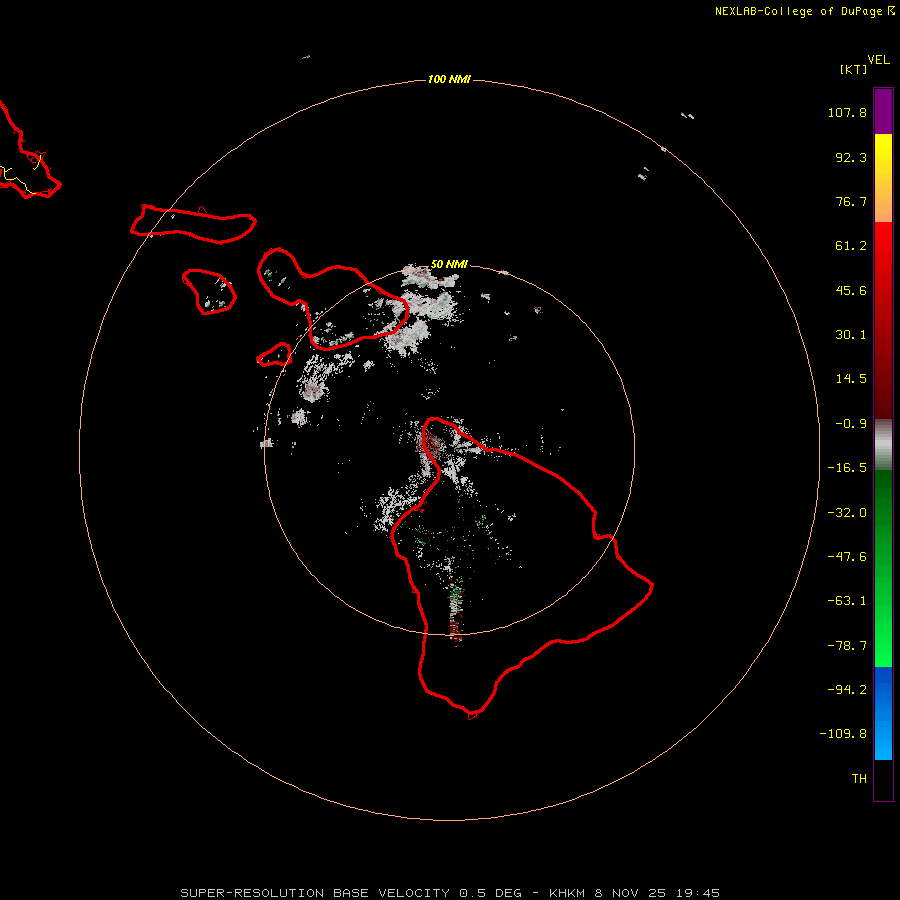
Task: Click the -63.1 legend value
Action: 847,601
